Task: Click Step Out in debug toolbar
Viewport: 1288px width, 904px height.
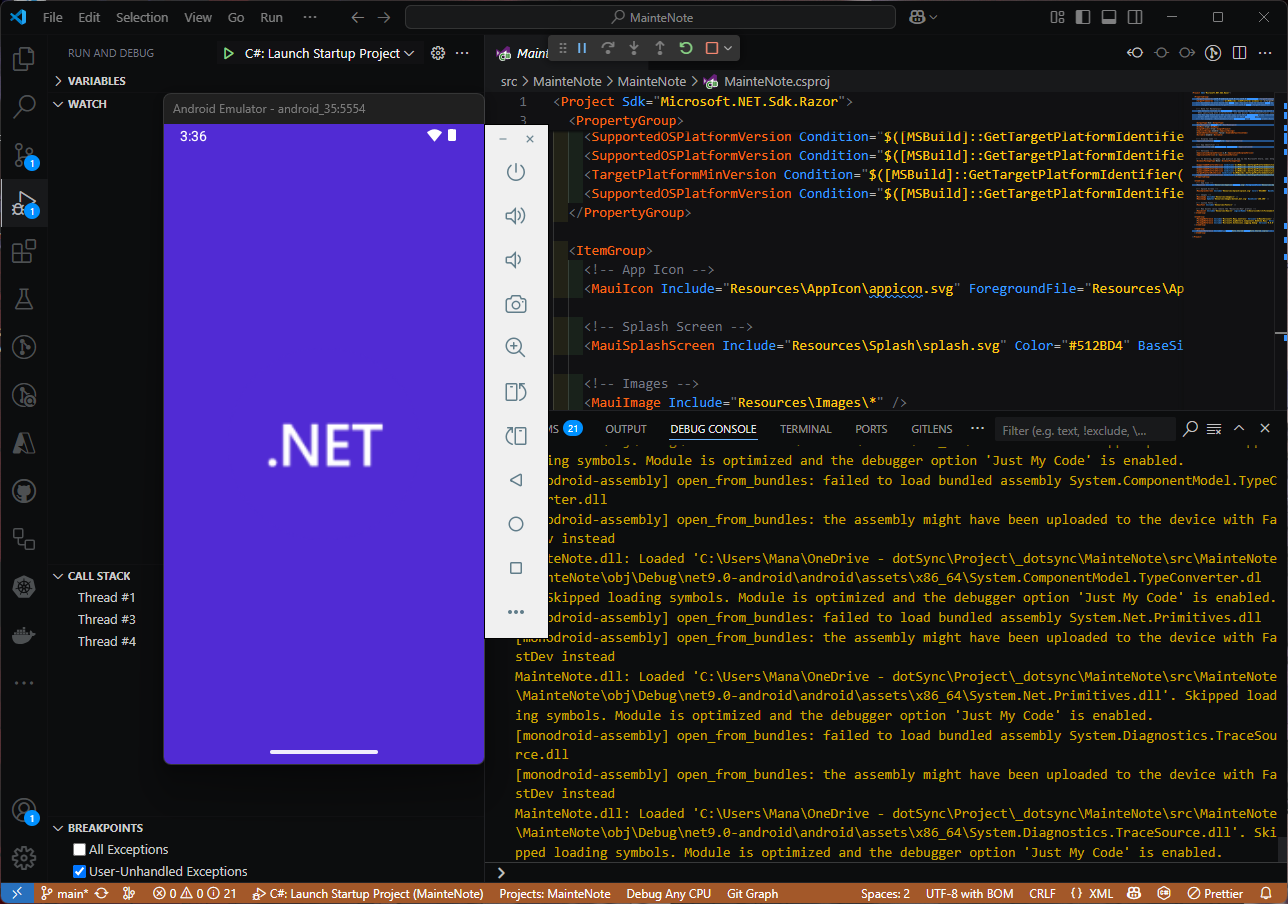Action: pyautogui.click(x=660, y=48)
